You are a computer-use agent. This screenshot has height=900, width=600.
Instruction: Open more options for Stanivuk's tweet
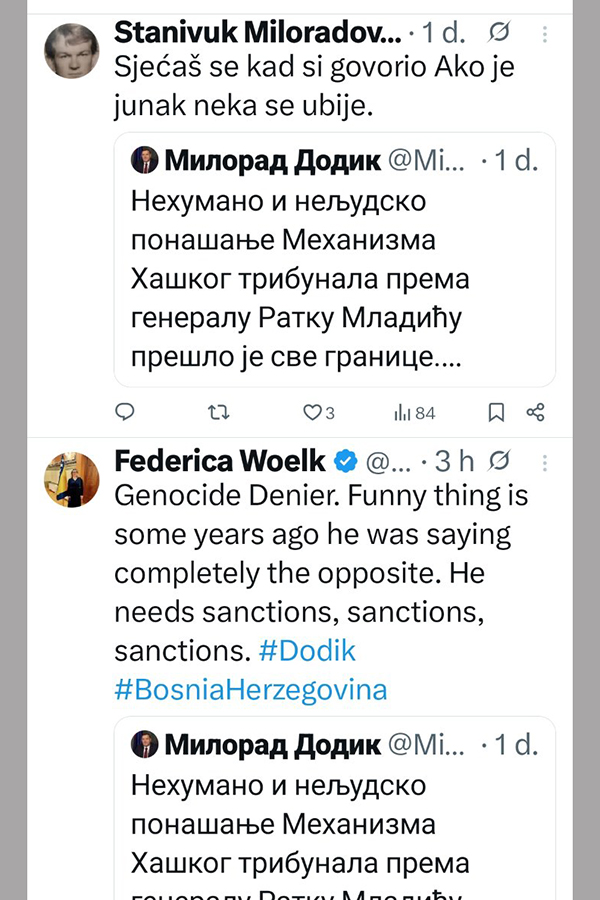pyautogui.click(x=545, y=34)
